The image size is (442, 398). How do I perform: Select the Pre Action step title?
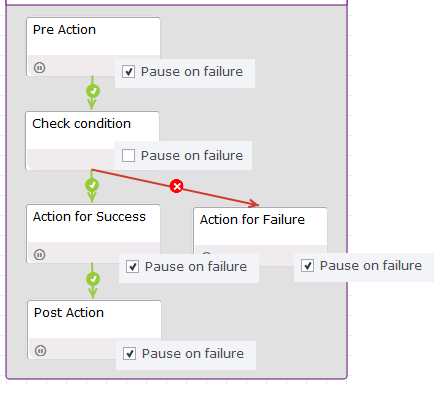64,30
